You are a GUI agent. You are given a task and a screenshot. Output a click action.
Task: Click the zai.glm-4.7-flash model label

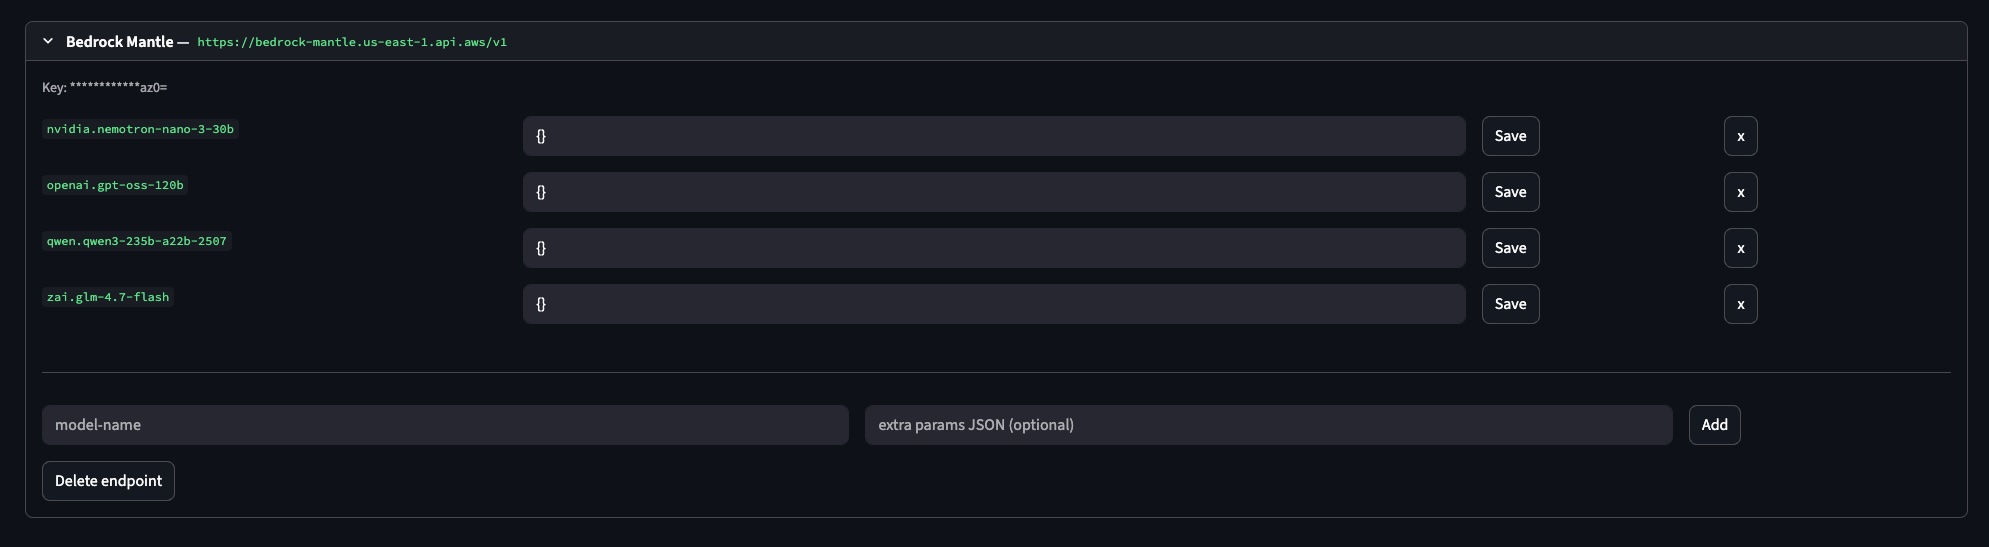click(x=108, y=297)
